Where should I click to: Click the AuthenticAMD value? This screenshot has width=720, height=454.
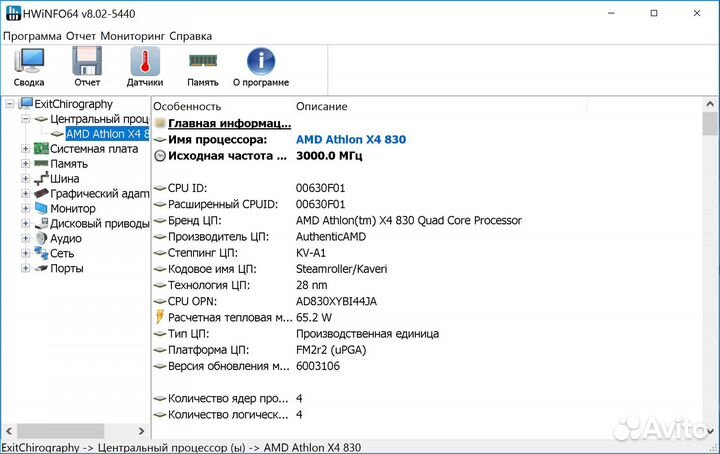[331, 237]
